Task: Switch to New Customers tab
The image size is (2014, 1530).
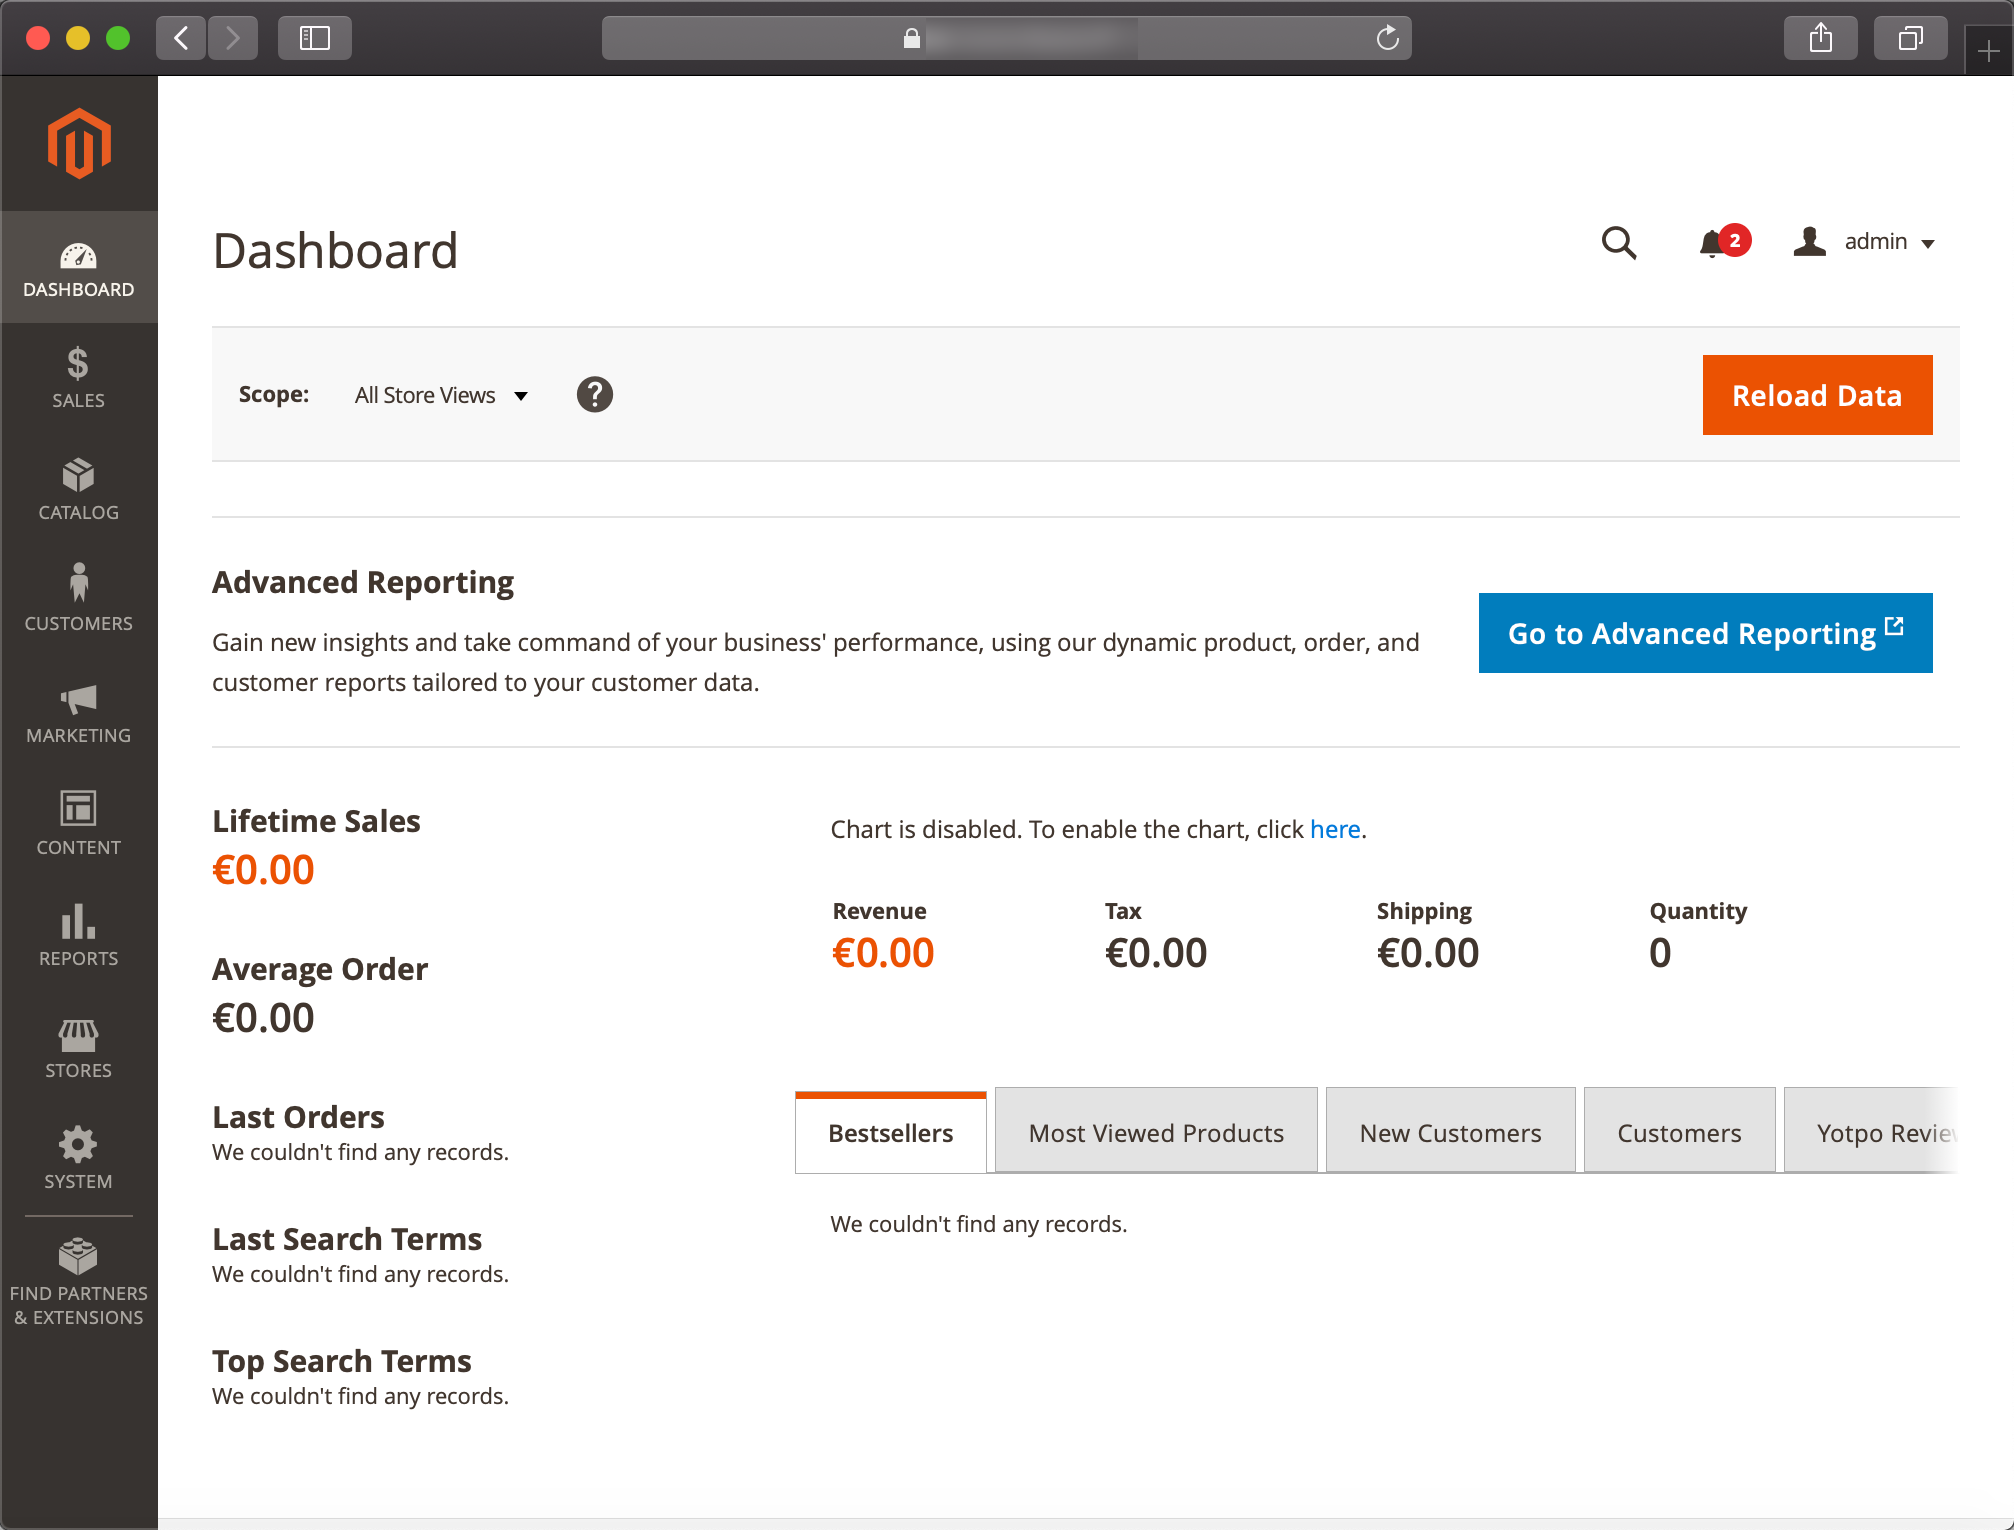Action: (x=1450, y=1132)
